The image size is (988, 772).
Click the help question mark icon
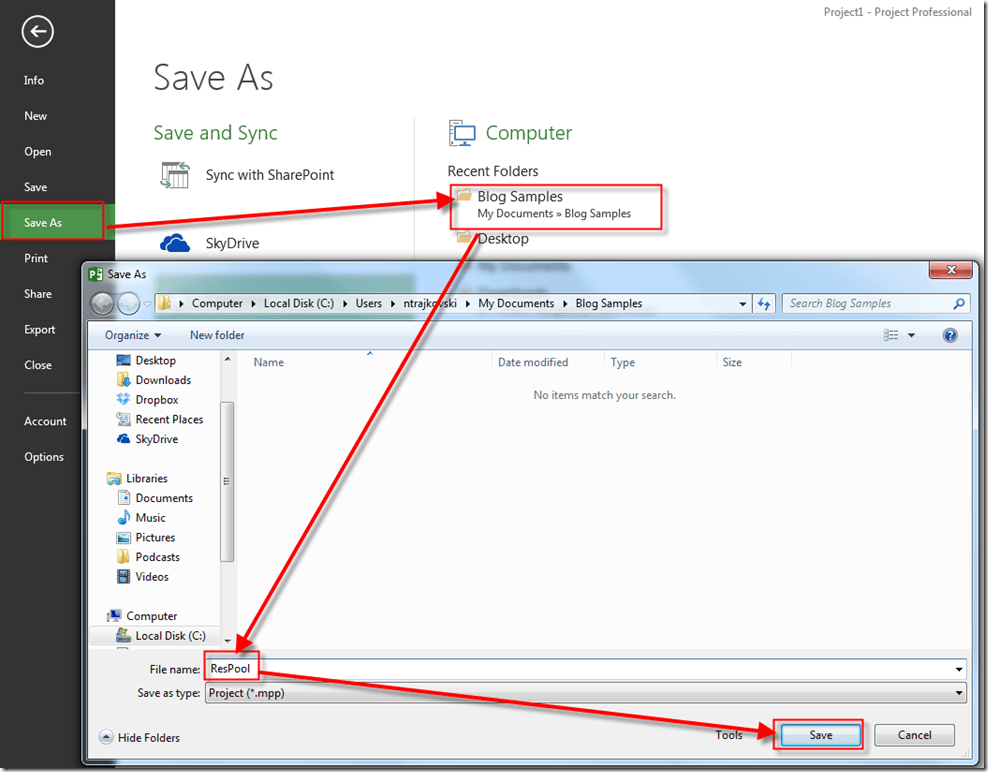[950, 335]
